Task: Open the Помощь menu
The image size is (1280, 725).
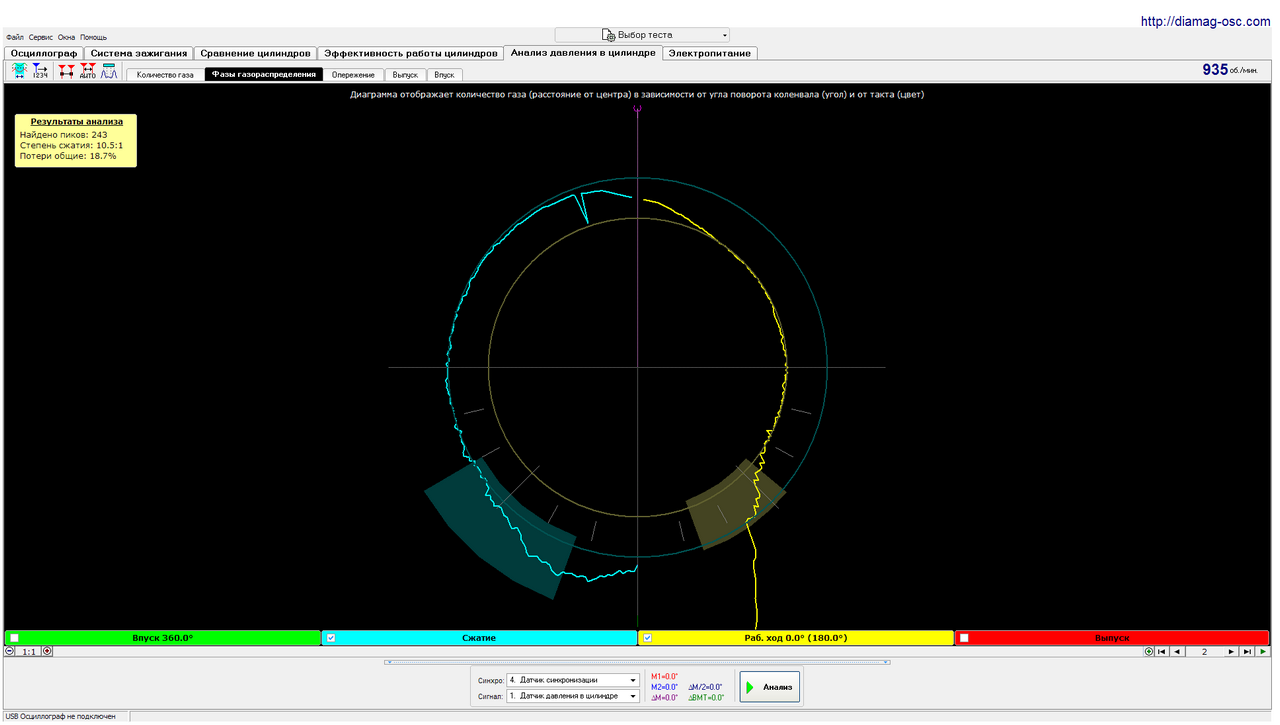Action: (93, 37)
